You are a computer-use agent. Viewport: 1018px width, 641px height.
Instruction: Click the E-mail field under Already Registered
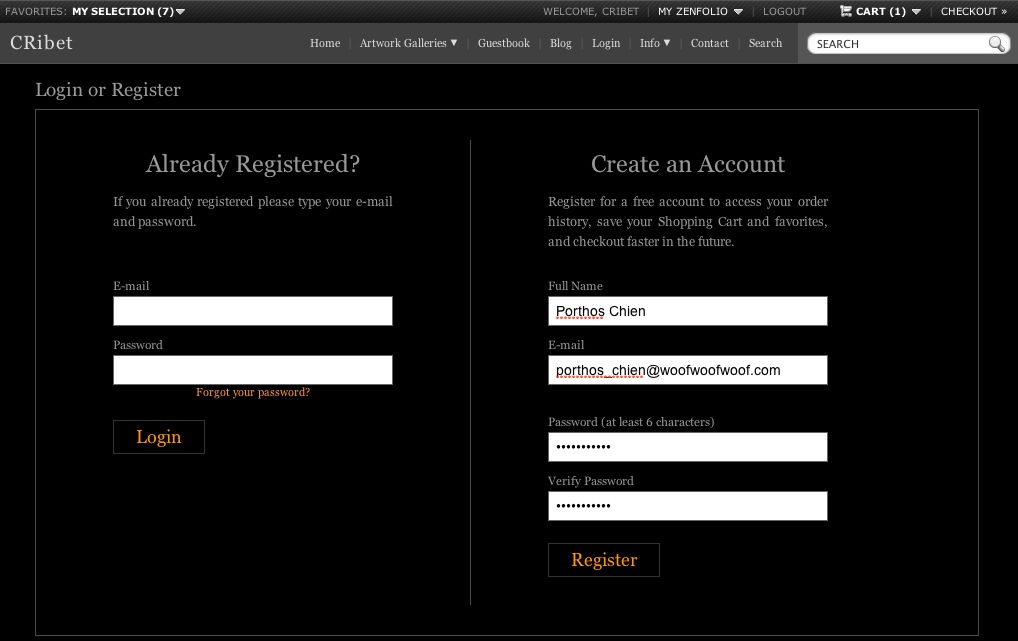coord(252,310)
